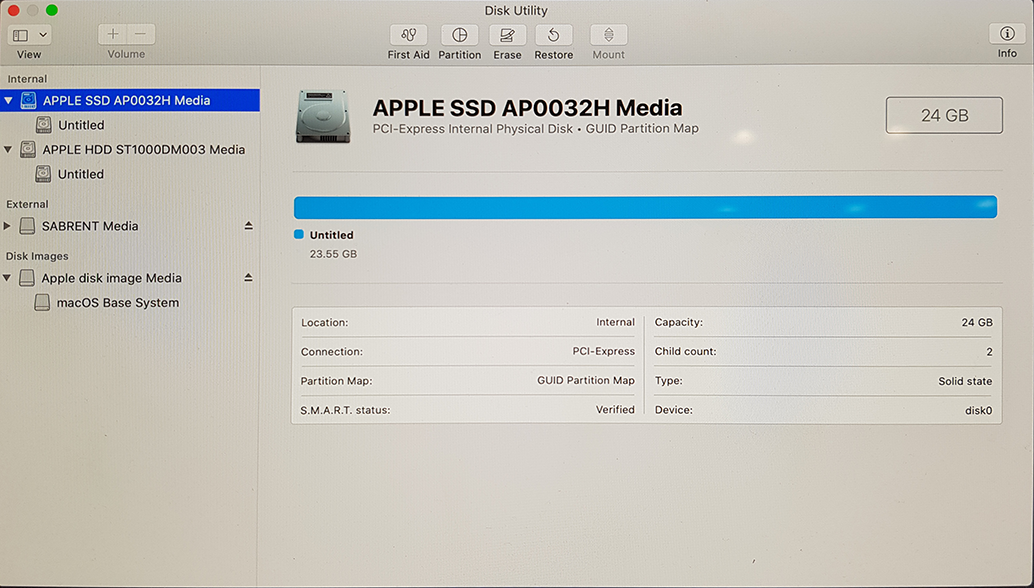Click the SABRENT Media drive icon
Image resolution: width=1034 pixels, height=588 pixels.
[x=27, y=226]
